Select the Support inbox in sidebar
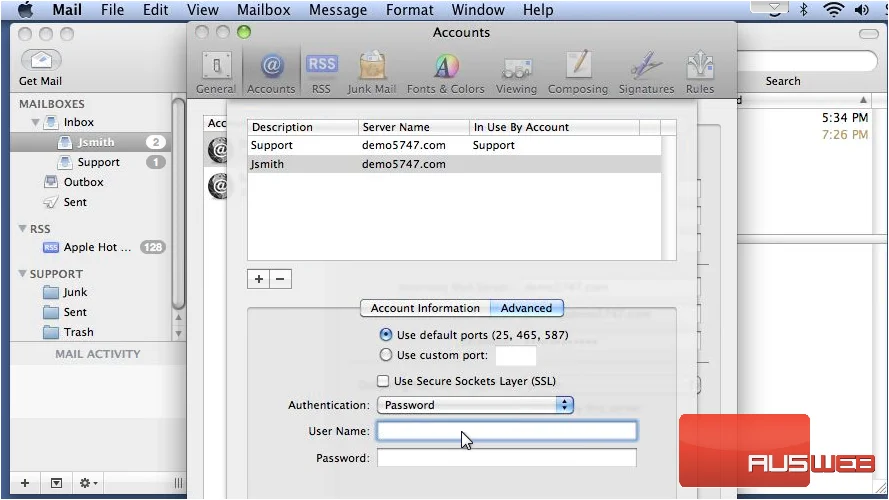The image size is (889, 500). pyautogui.click(x=91, y=162)
